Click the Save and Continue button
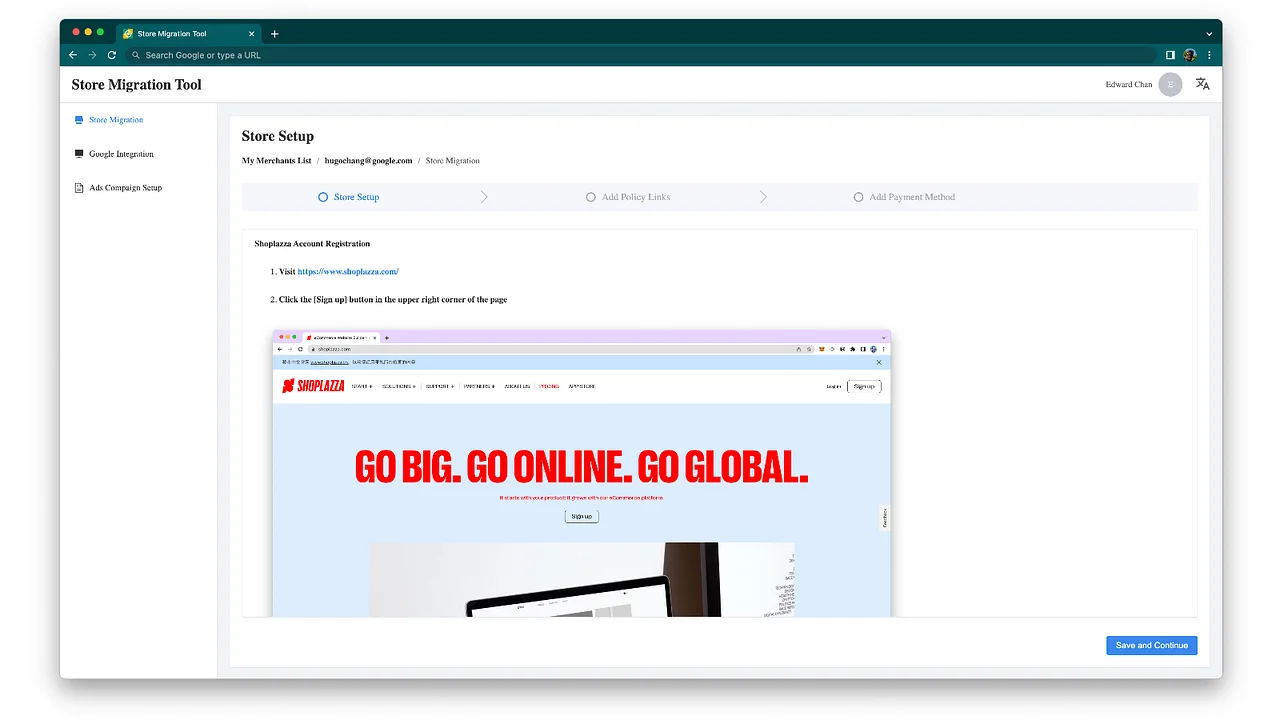The width and height of the screenshot is (1280, 720). [x=1151, y=645]
